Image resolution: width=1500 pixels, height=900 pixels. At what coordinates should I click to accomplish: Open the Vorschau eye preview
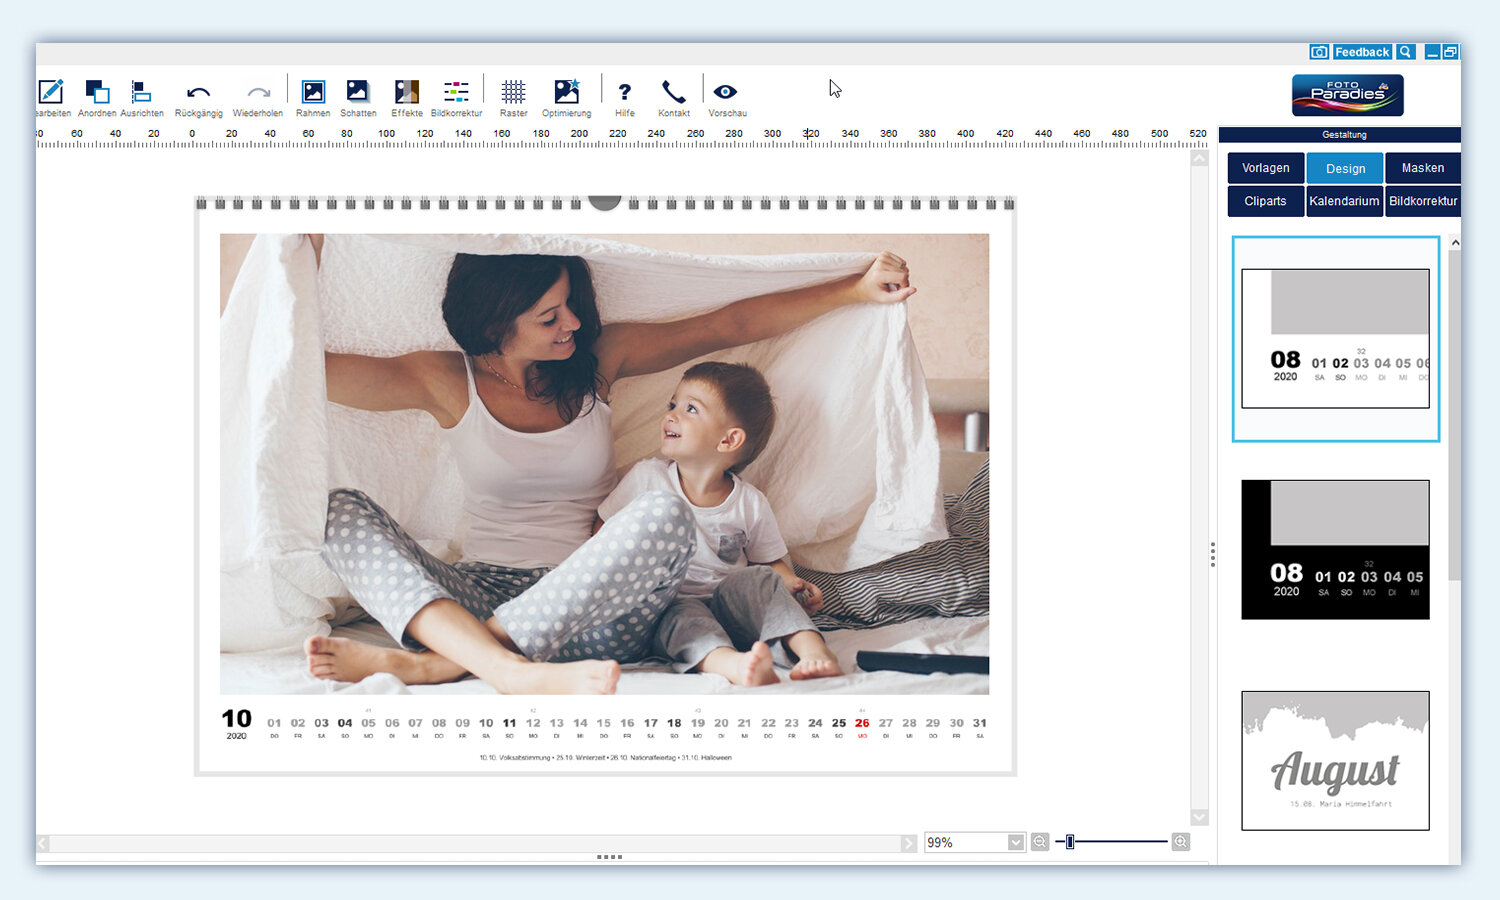click(x=726, y=94)
